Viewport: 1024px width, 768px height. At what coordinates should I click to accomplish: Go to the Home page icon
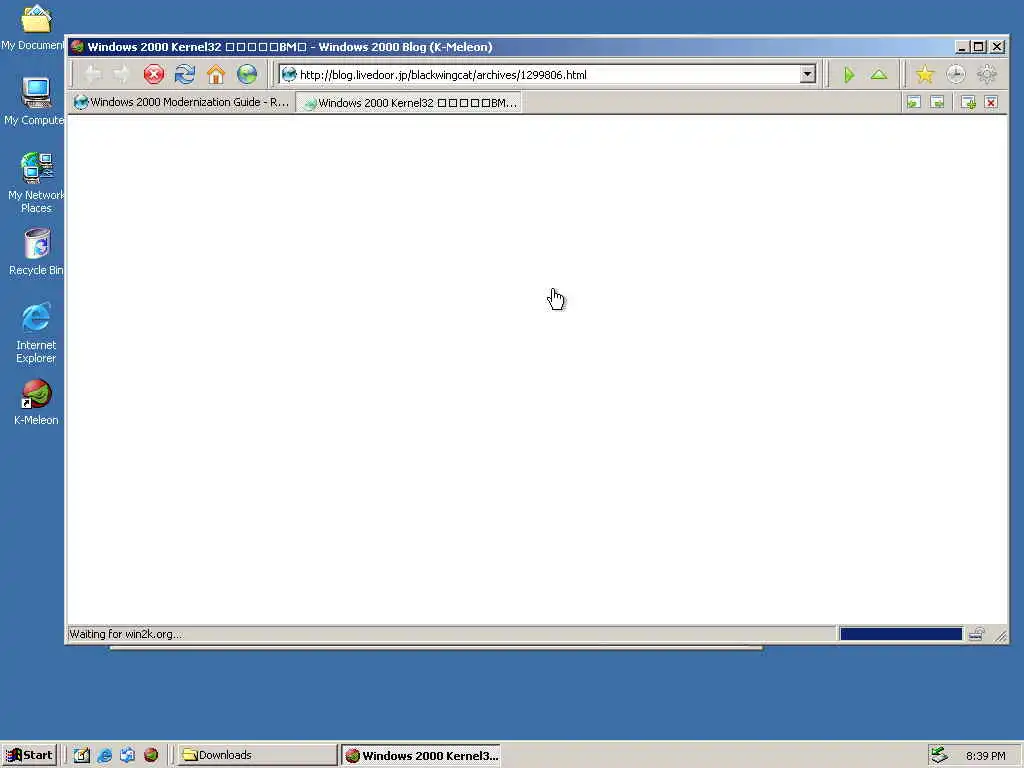point(216,74)
